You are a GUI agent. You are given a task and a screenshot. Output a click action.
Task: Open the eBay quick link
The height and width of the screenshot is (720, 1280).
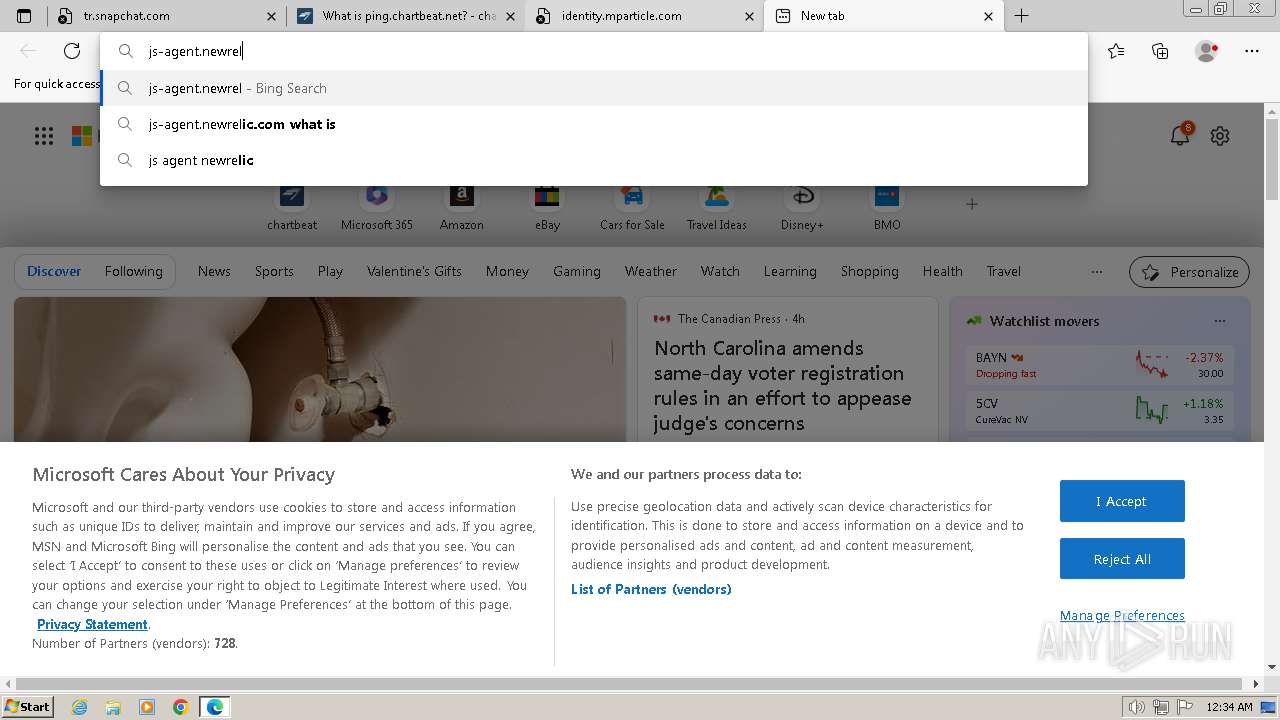coord(547,207)
